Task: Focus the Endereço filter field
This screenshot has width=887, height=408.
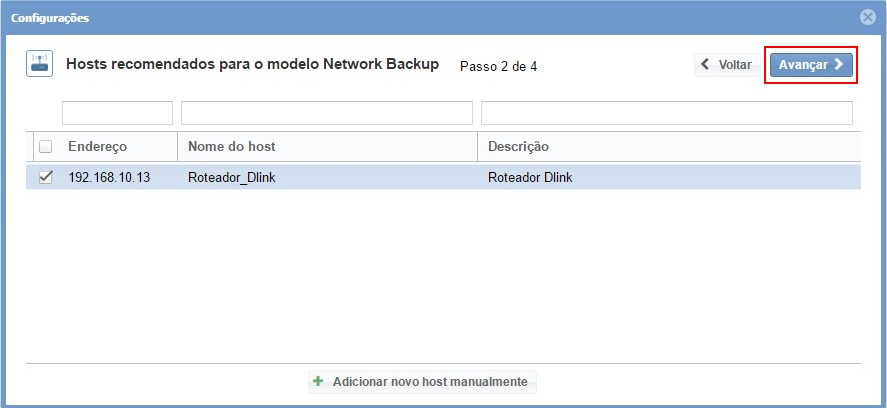Action: tap(117, 113)
